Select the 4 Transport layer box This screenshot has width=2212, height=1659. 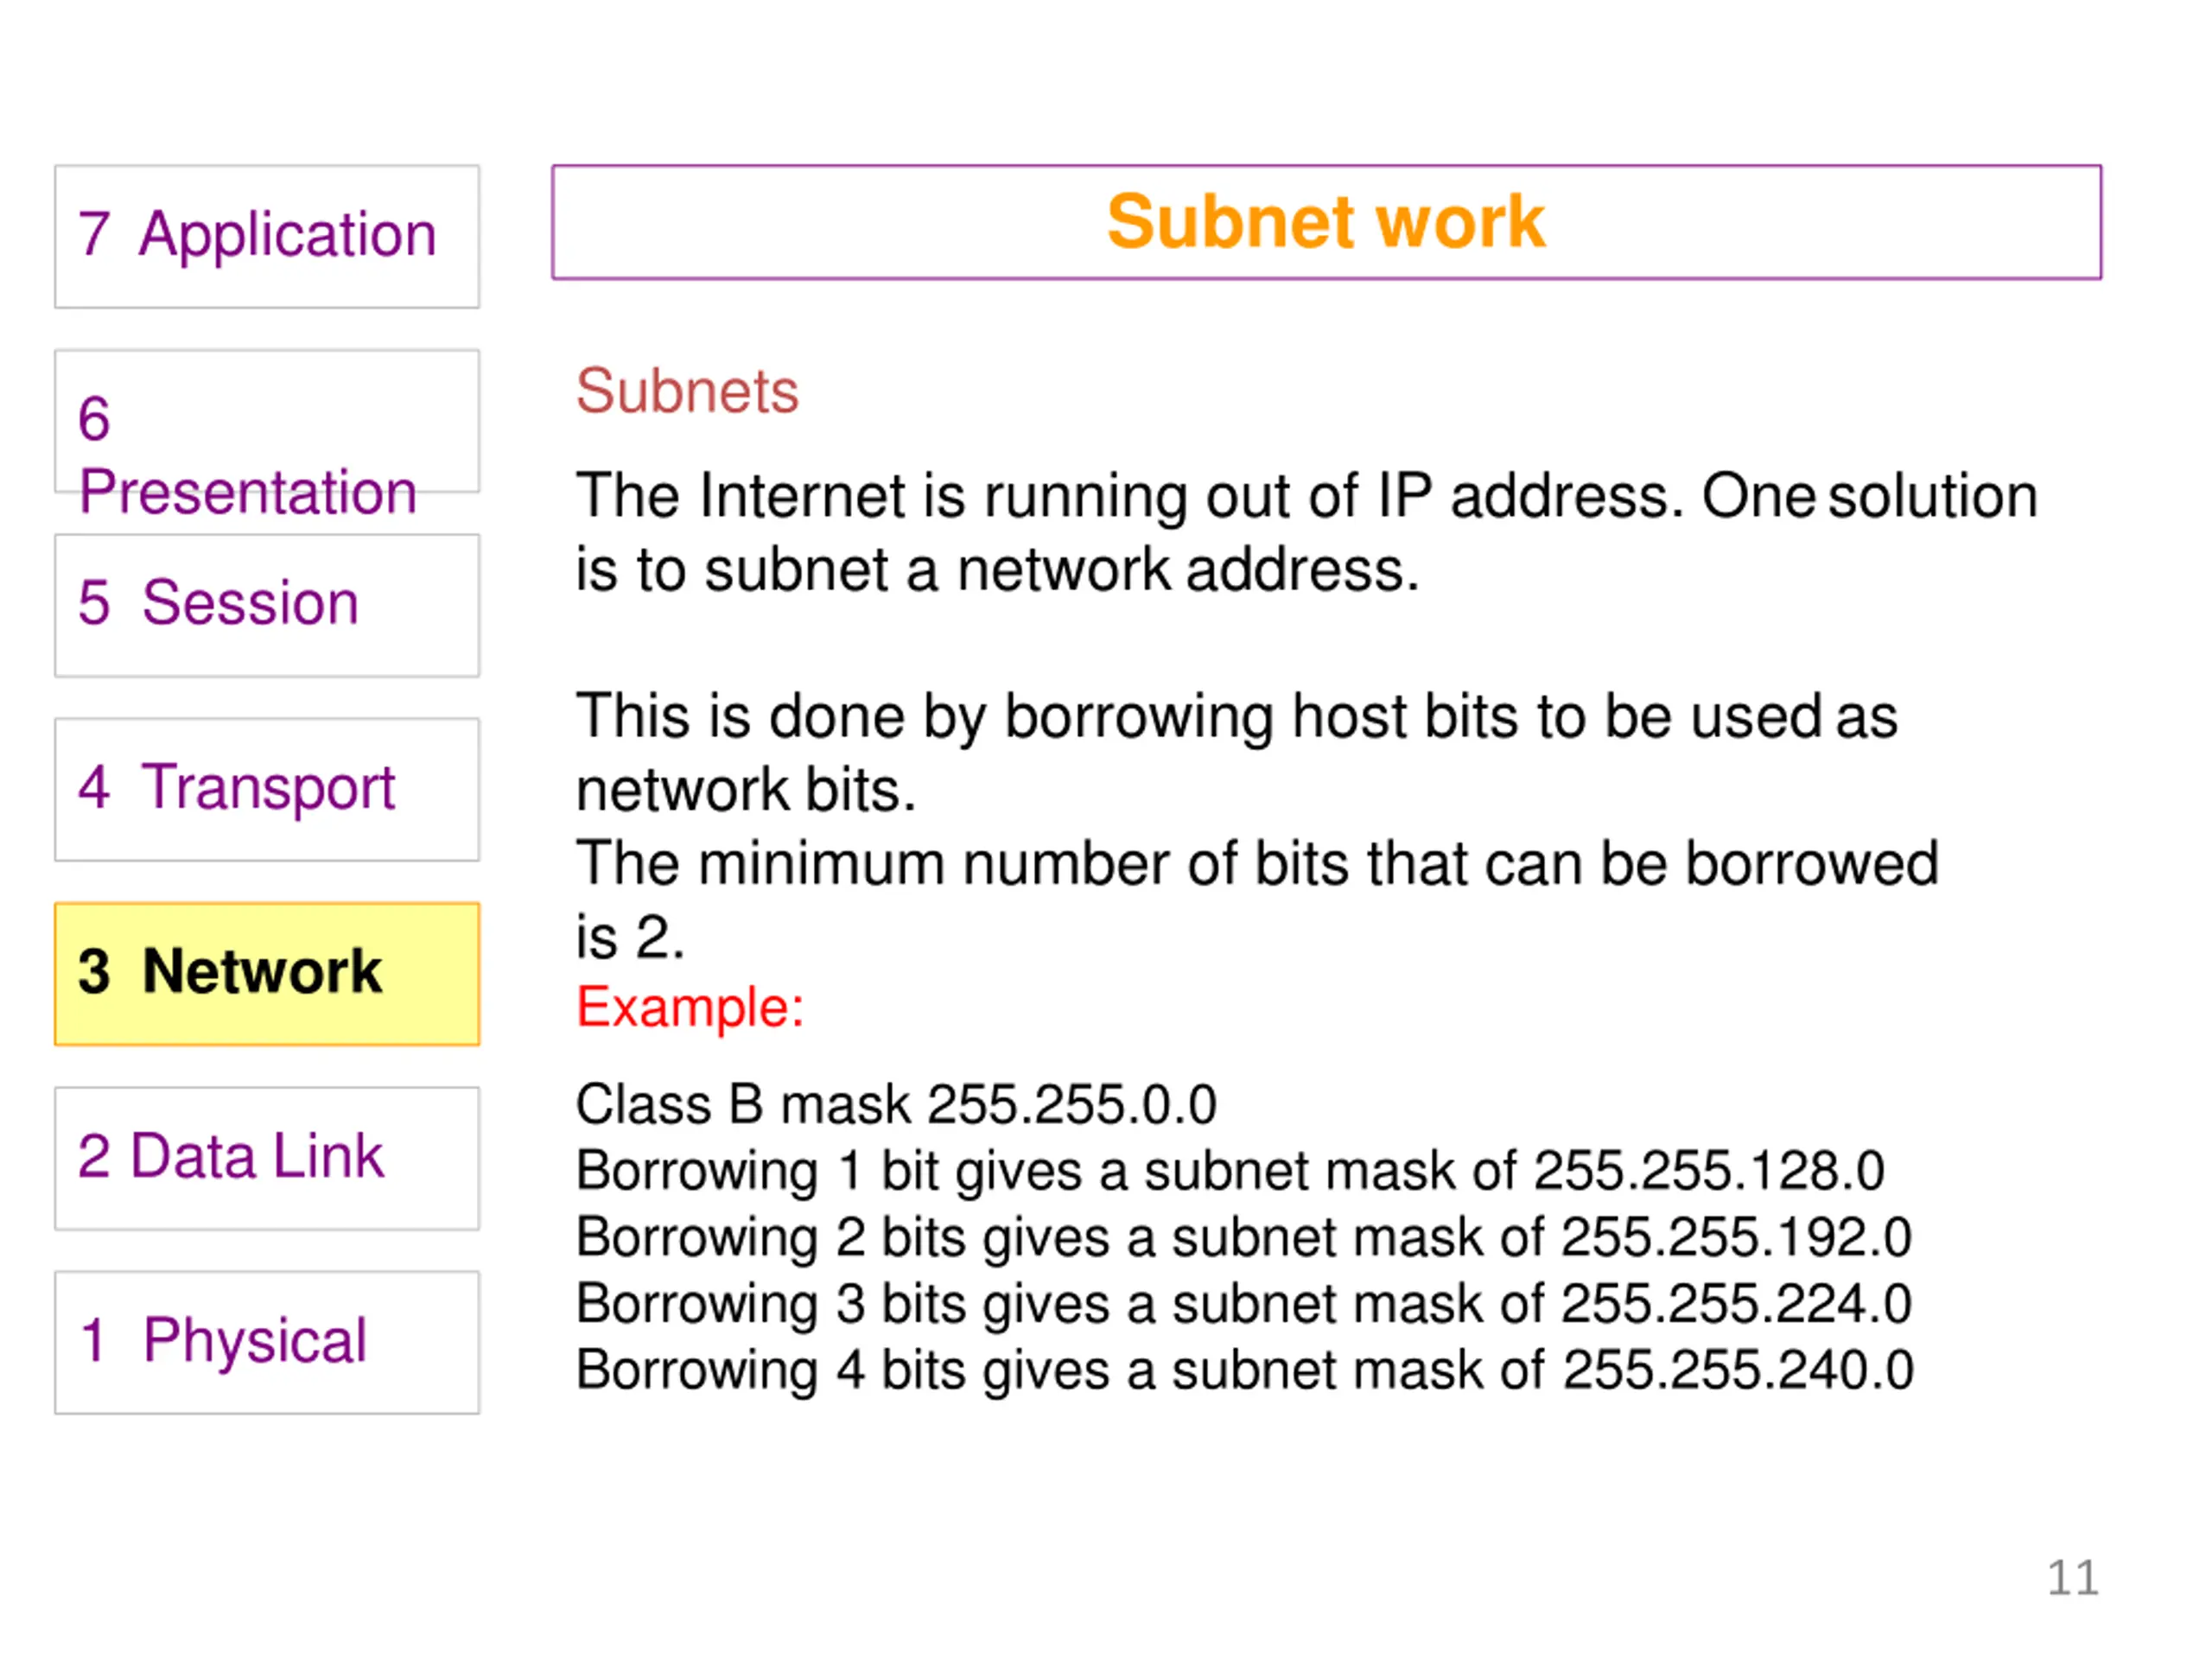coord(267,789)
